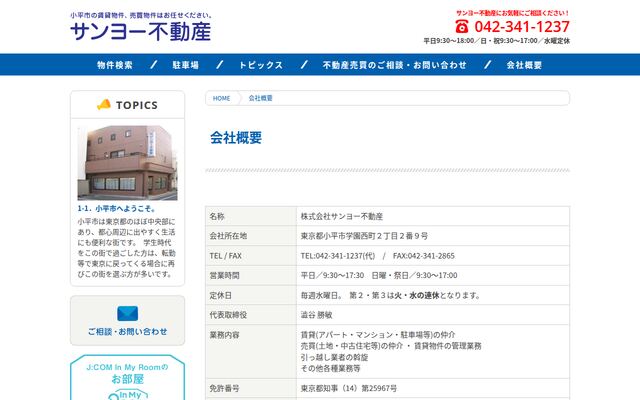Select the address 東京都小平市学園西町２丁目２番９号
This screenshot has width=640, height=400.
coord(364,236)
